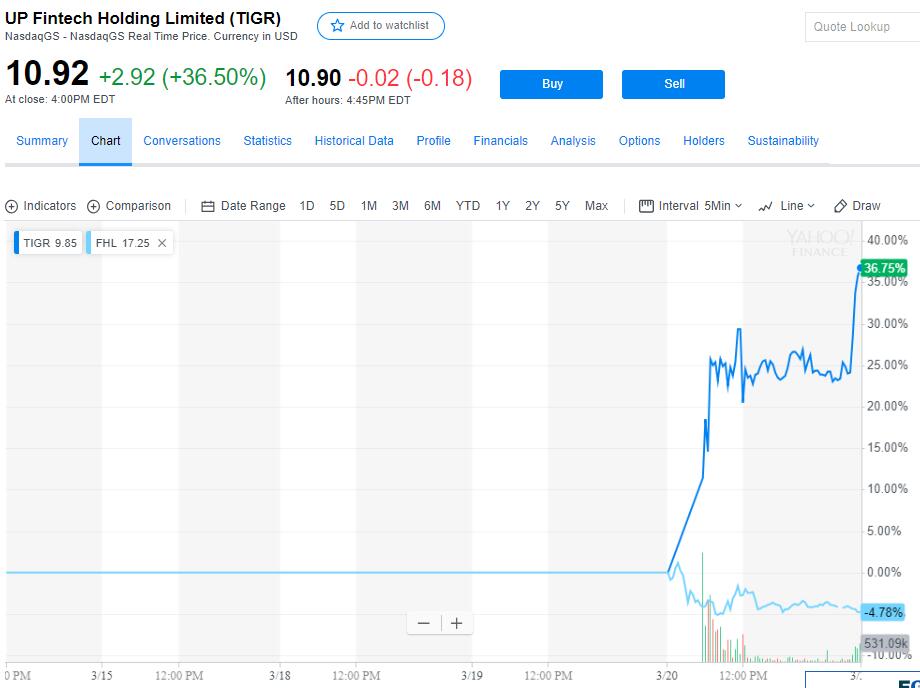This screenshot has width=920, height=688.
Task: Click the Interval ruler icon
Action: (646, 206)
